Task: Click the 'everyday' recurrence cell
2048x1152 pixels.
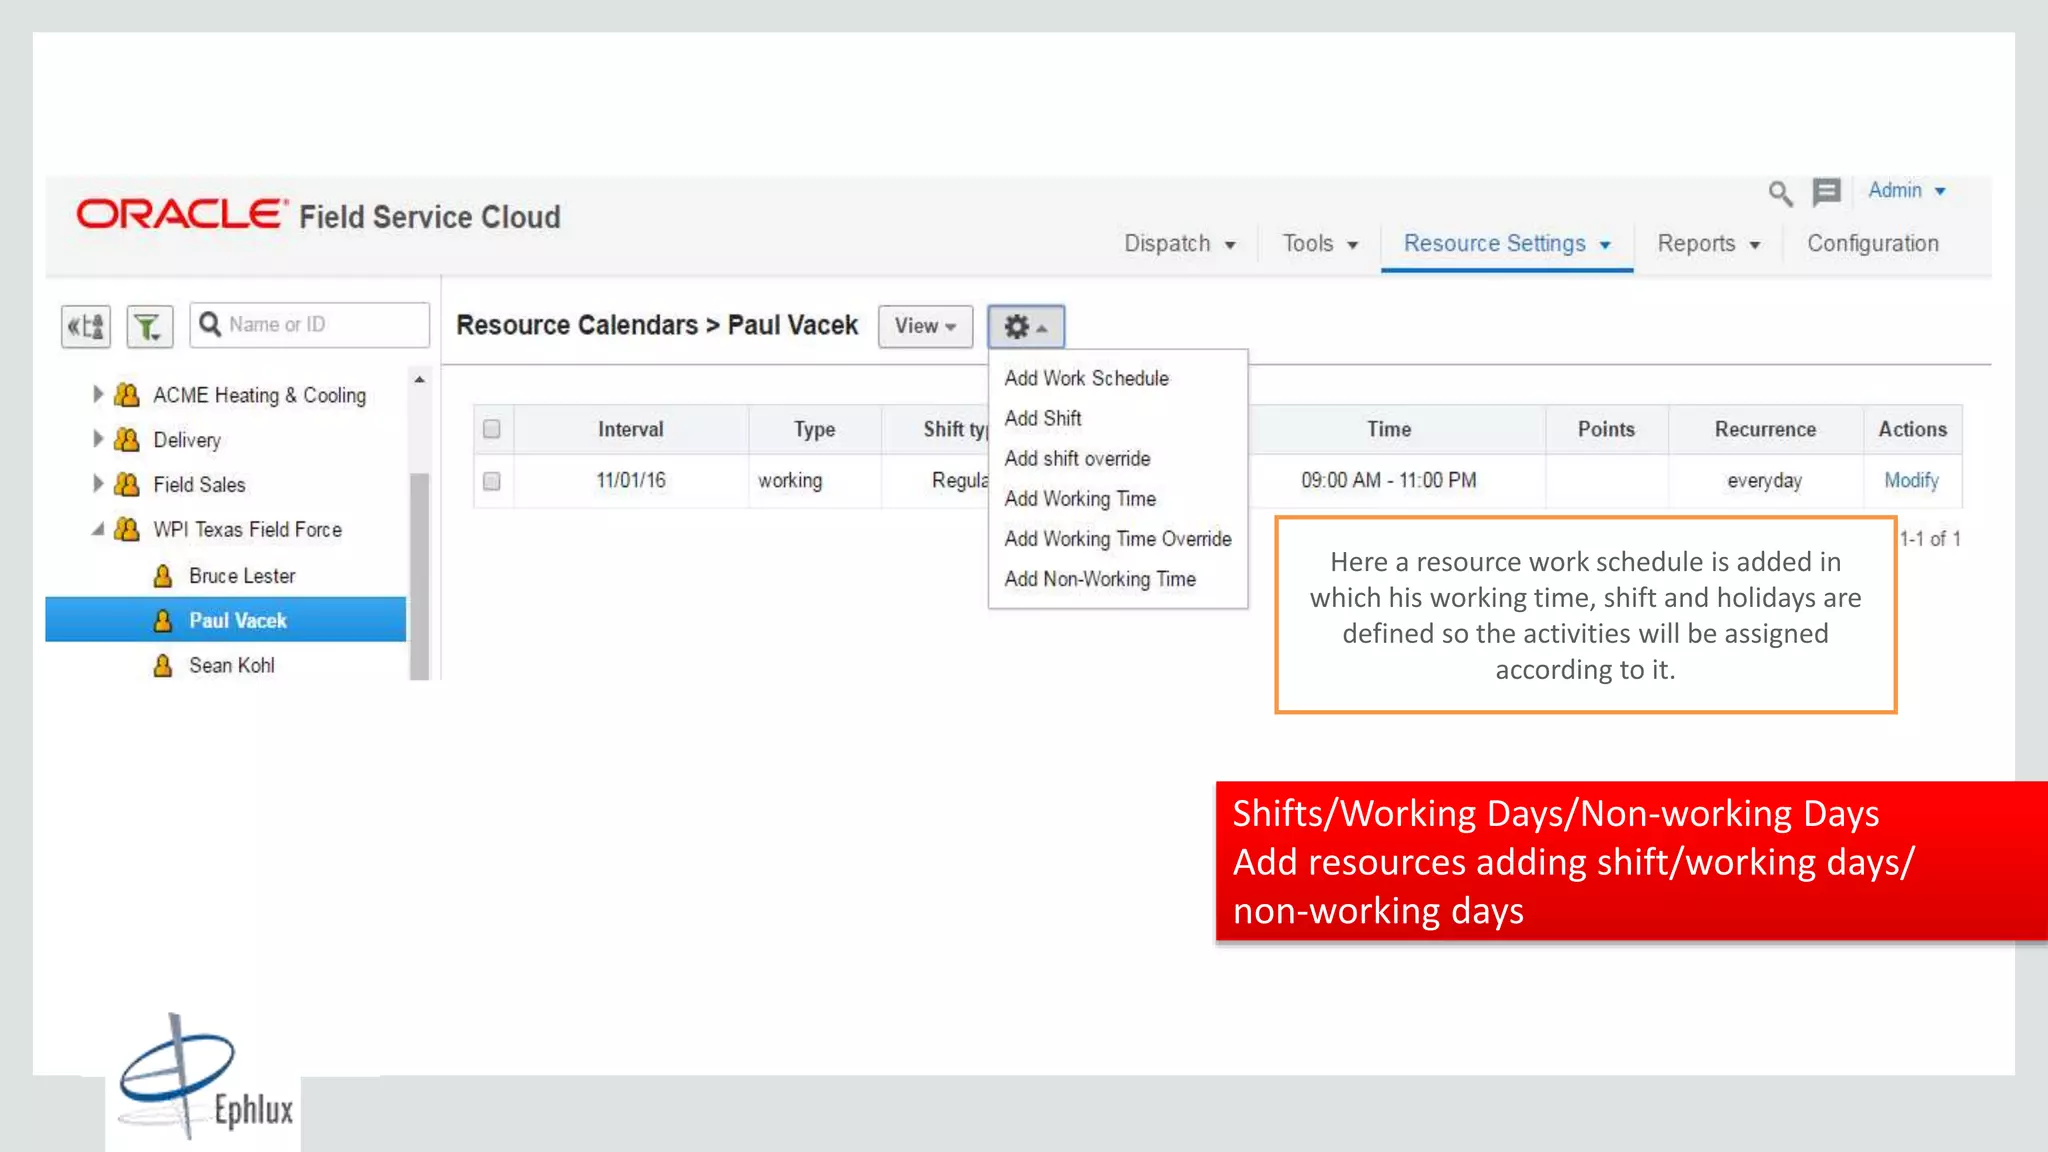Action: click(1764, 481)
